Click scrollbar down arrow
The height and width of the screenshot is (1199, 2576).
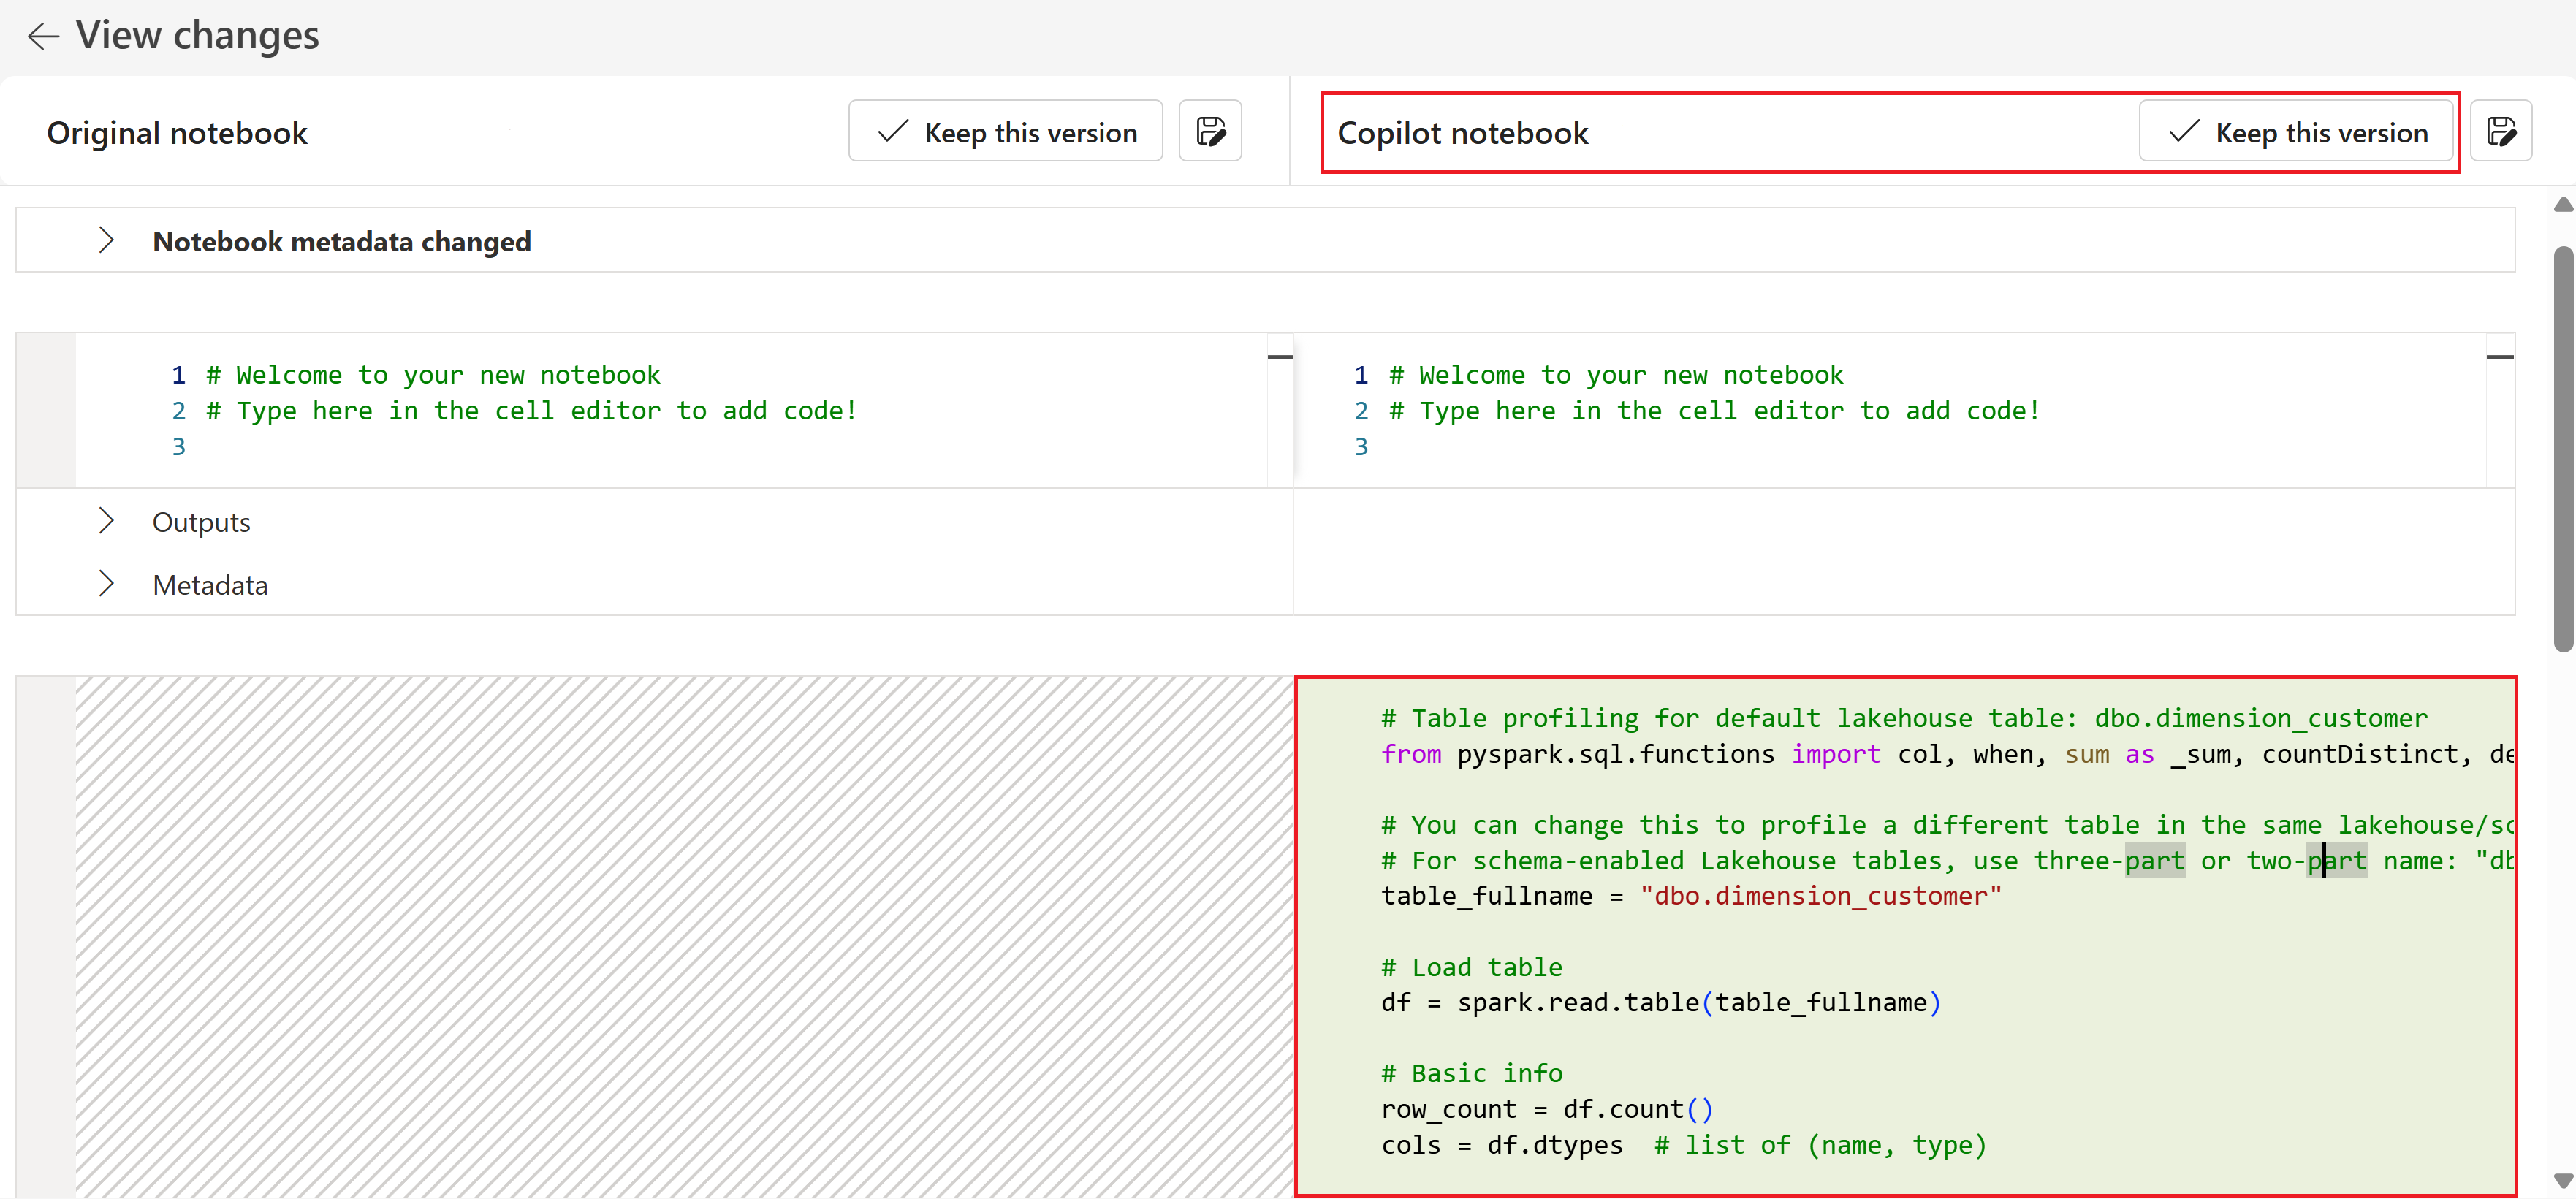(2562, 1180)
